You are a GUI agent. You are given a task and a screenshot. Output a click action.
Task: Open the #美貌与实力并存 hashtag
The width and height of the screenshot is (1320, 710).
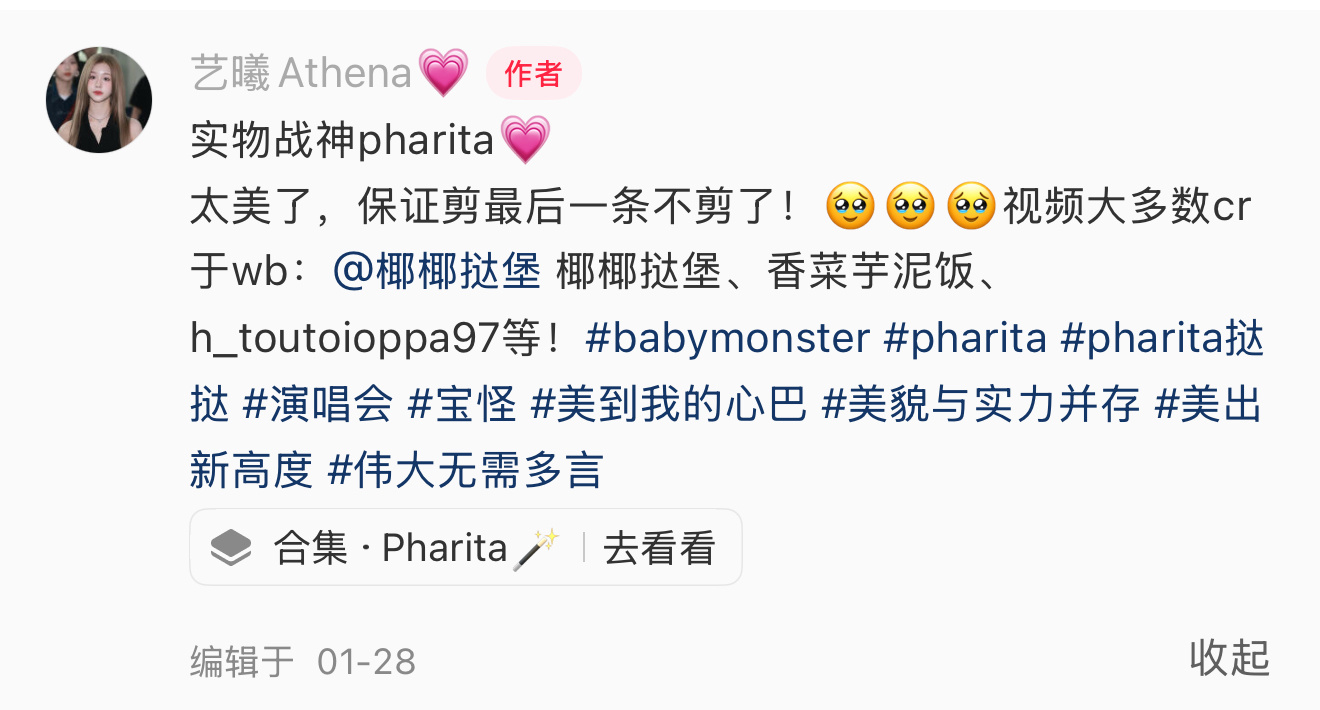coord(980,406)
